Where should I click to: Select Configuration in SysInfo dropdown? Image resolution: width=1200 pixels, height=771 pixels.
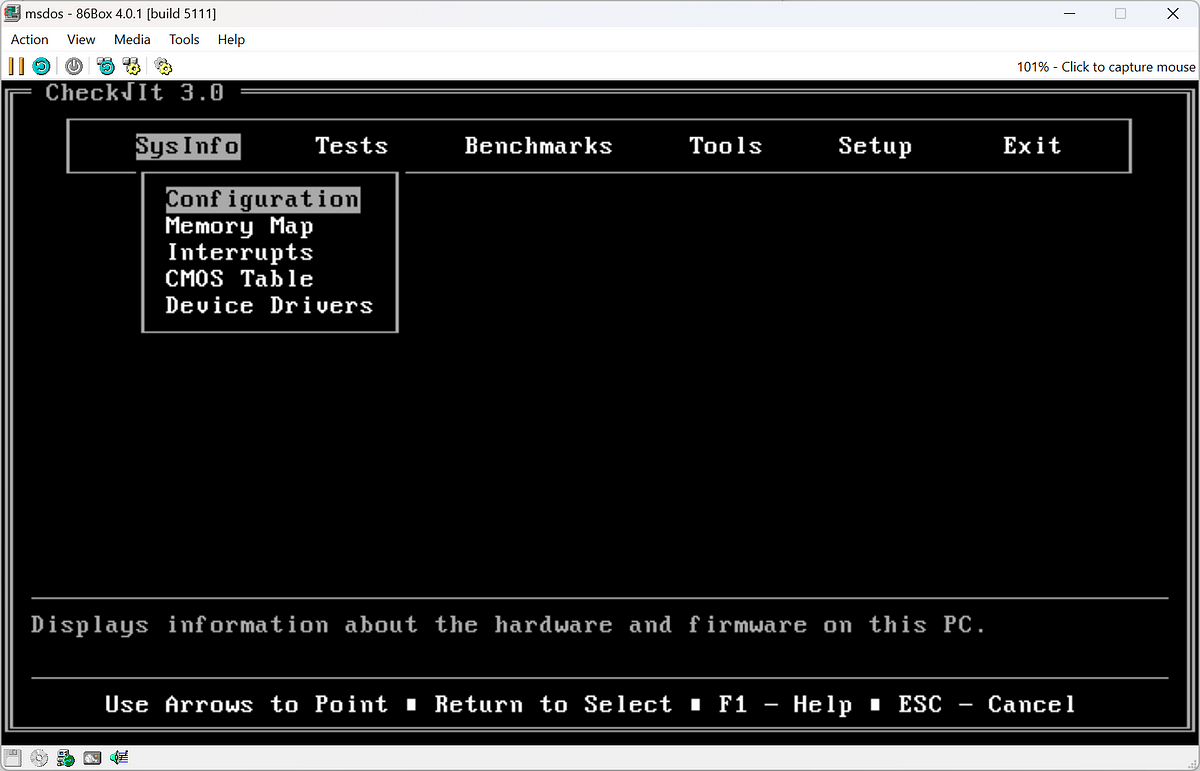[x=261, y=199]
